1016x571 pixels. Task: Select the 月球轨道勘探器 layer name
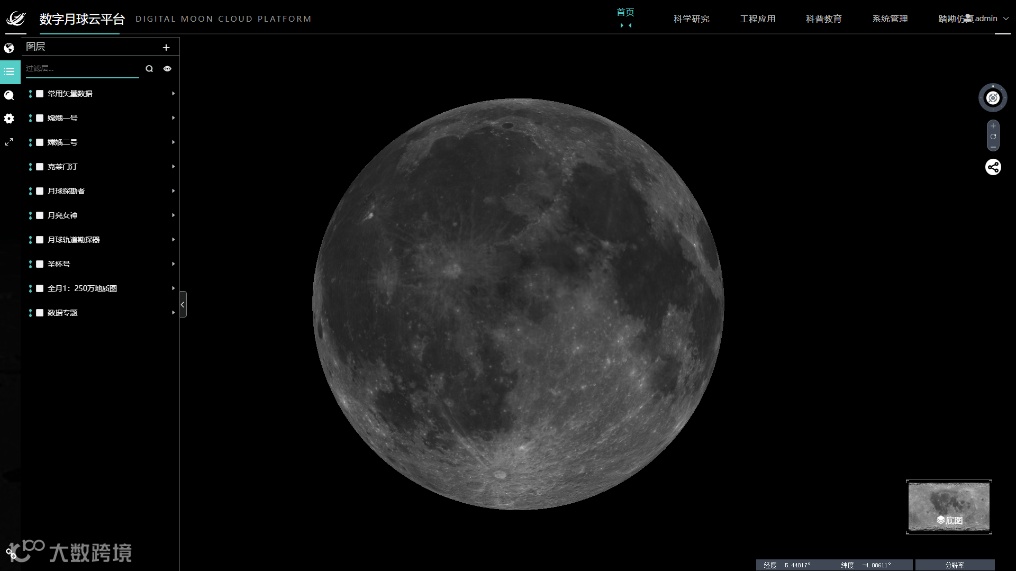(x=74, y=240)
